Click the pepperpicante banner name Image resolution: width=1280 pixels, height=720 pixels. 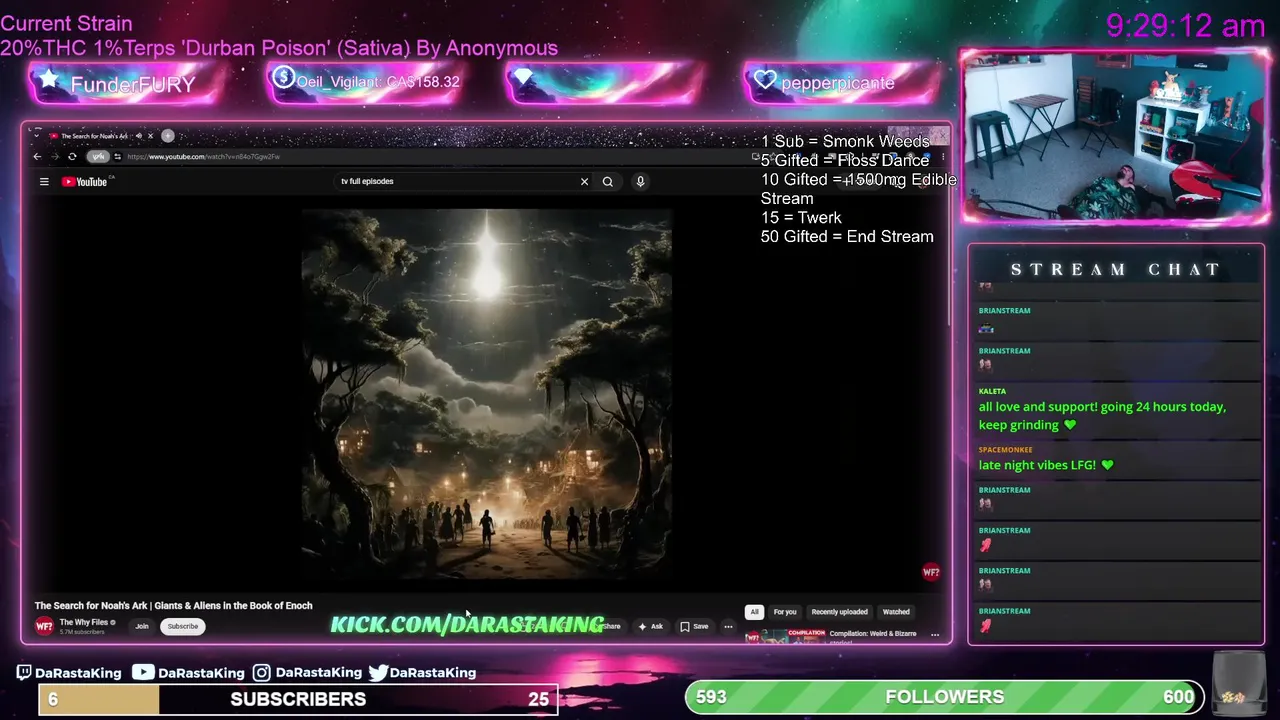pos(838,83)
